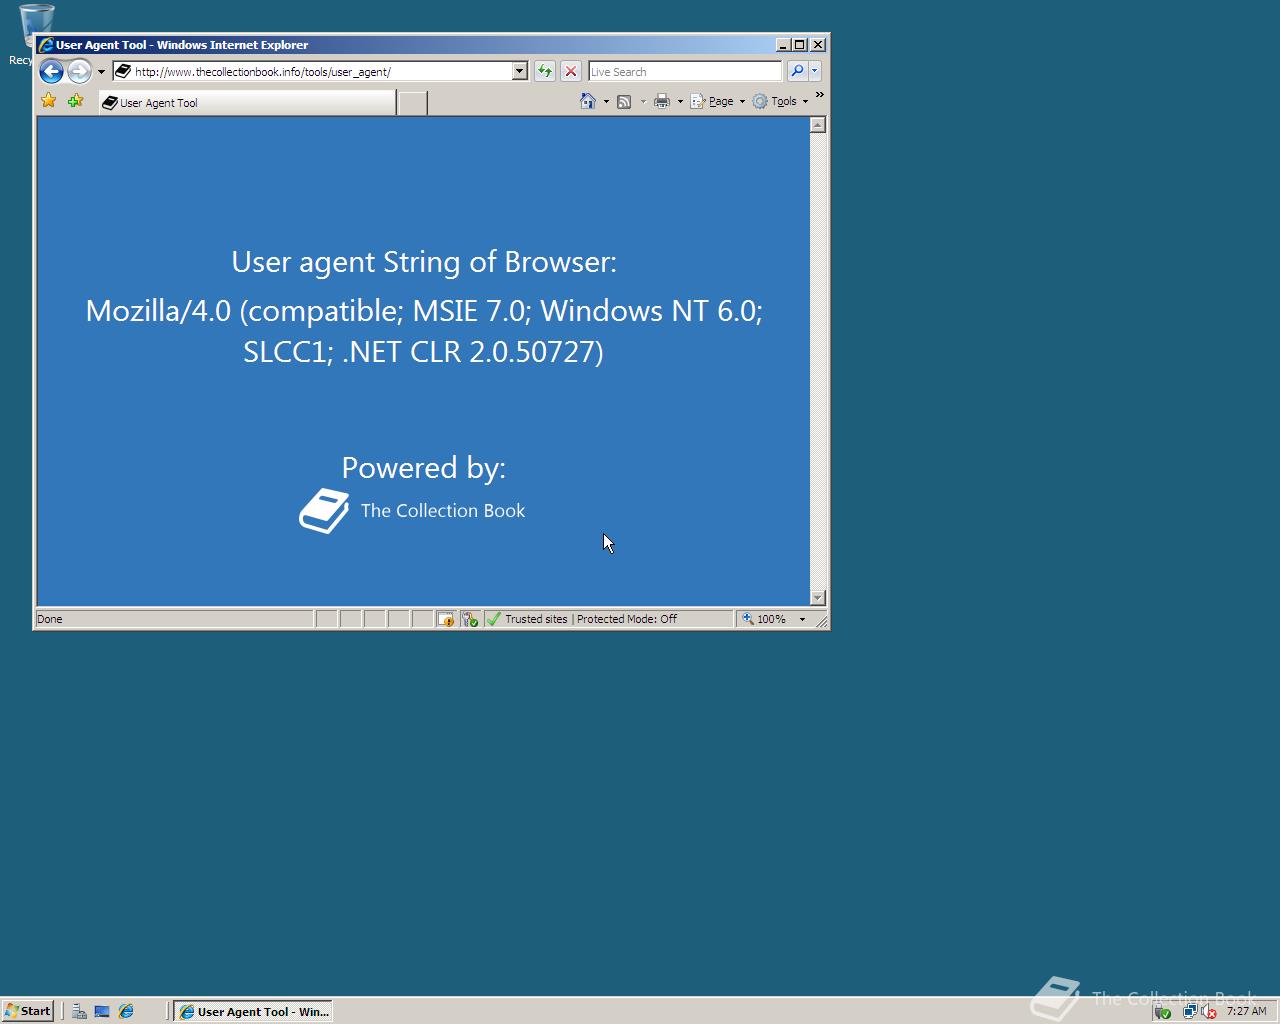Click the manage add-ons status icon
The image size is (1280, 1024).
coord(470,619)
